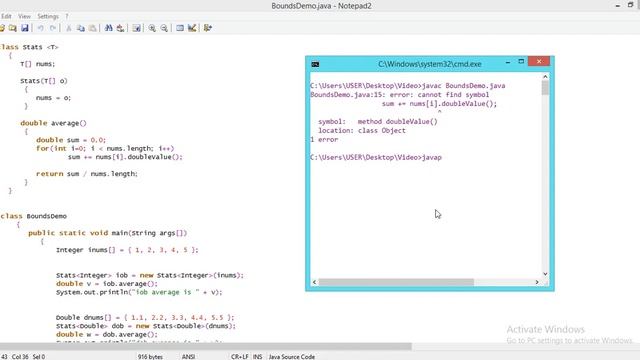Click the Copy toolbar icon

coord(81,28)
